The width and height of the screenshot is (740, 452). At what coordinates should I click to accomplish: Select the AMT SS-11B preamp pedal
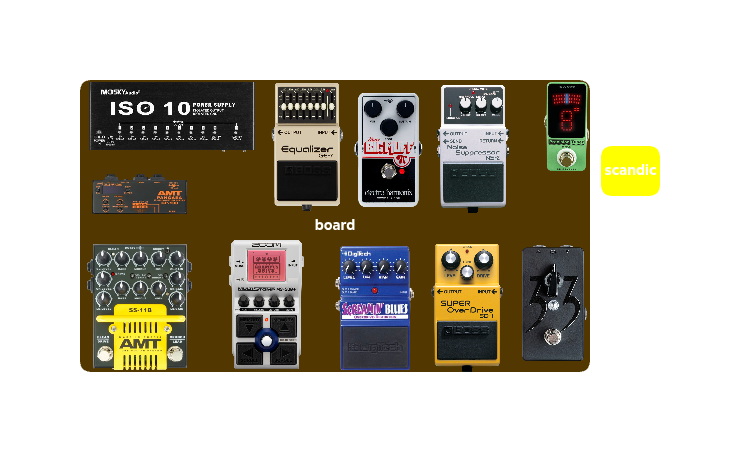click(x=140, y=307)
